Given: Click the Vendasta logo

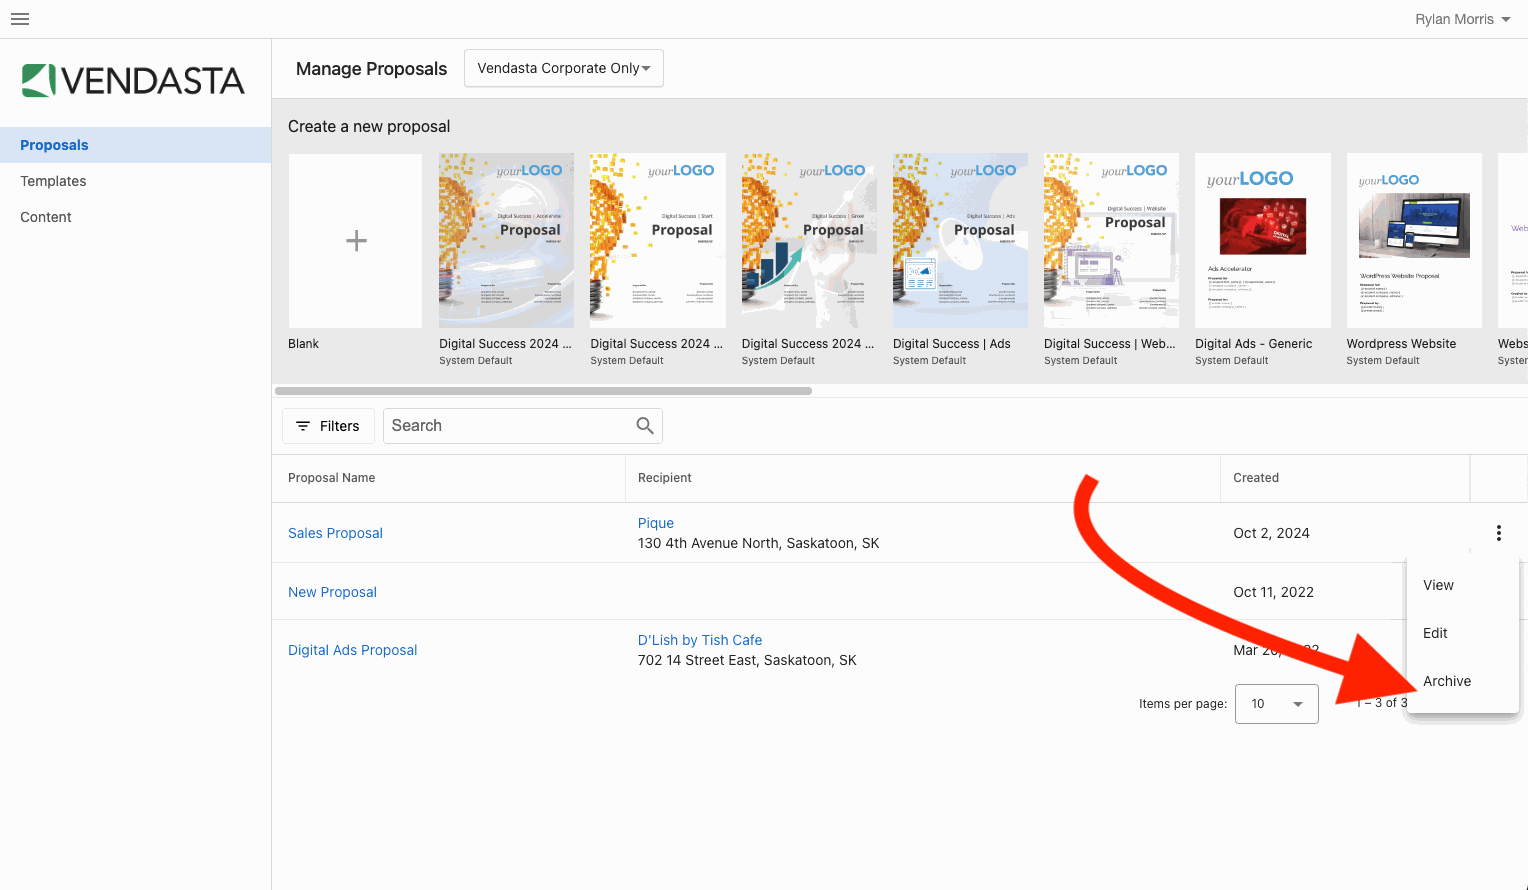Looking at the screenshot, I should (133, 80).
